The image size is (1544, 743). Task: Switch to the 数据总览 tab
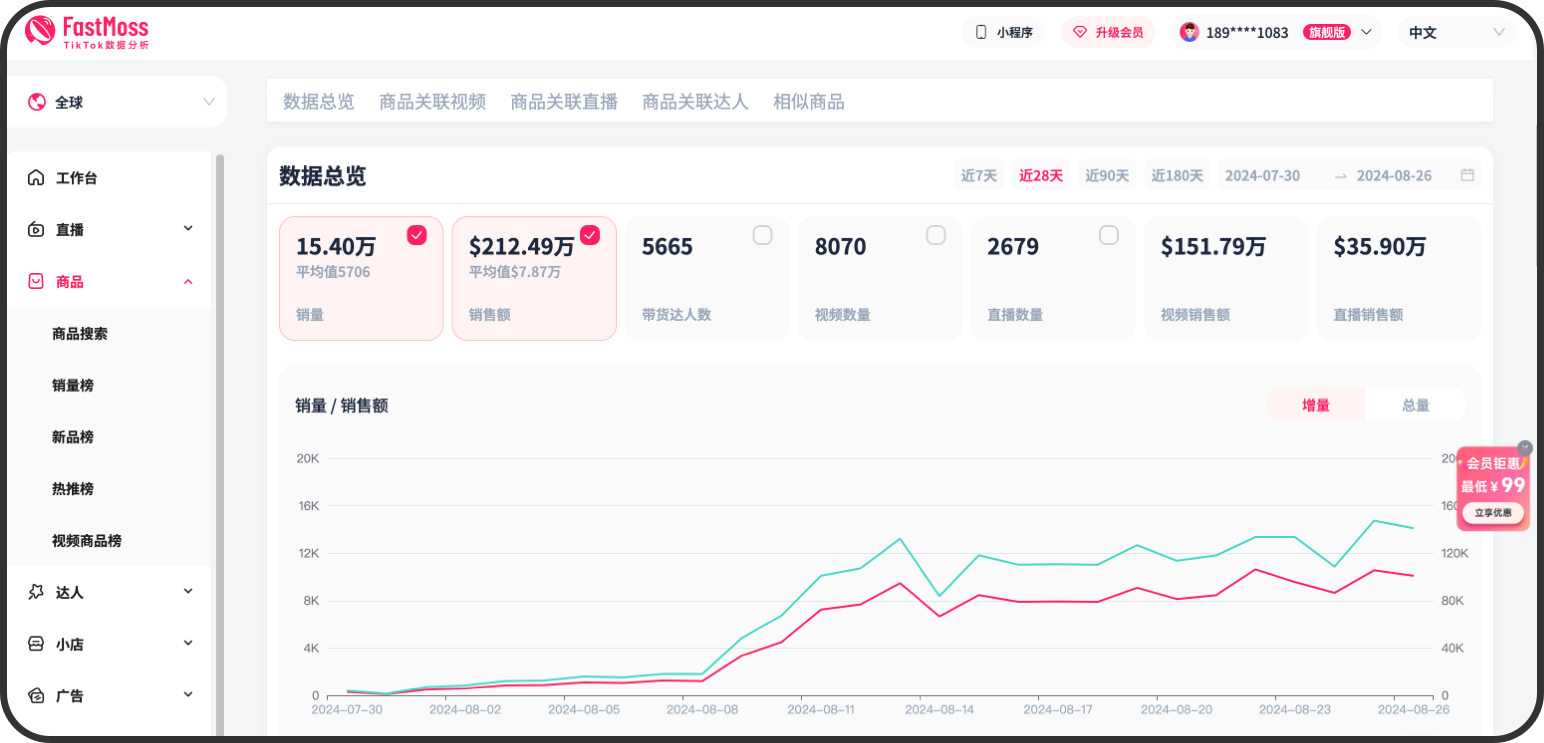tap(319, 101)
